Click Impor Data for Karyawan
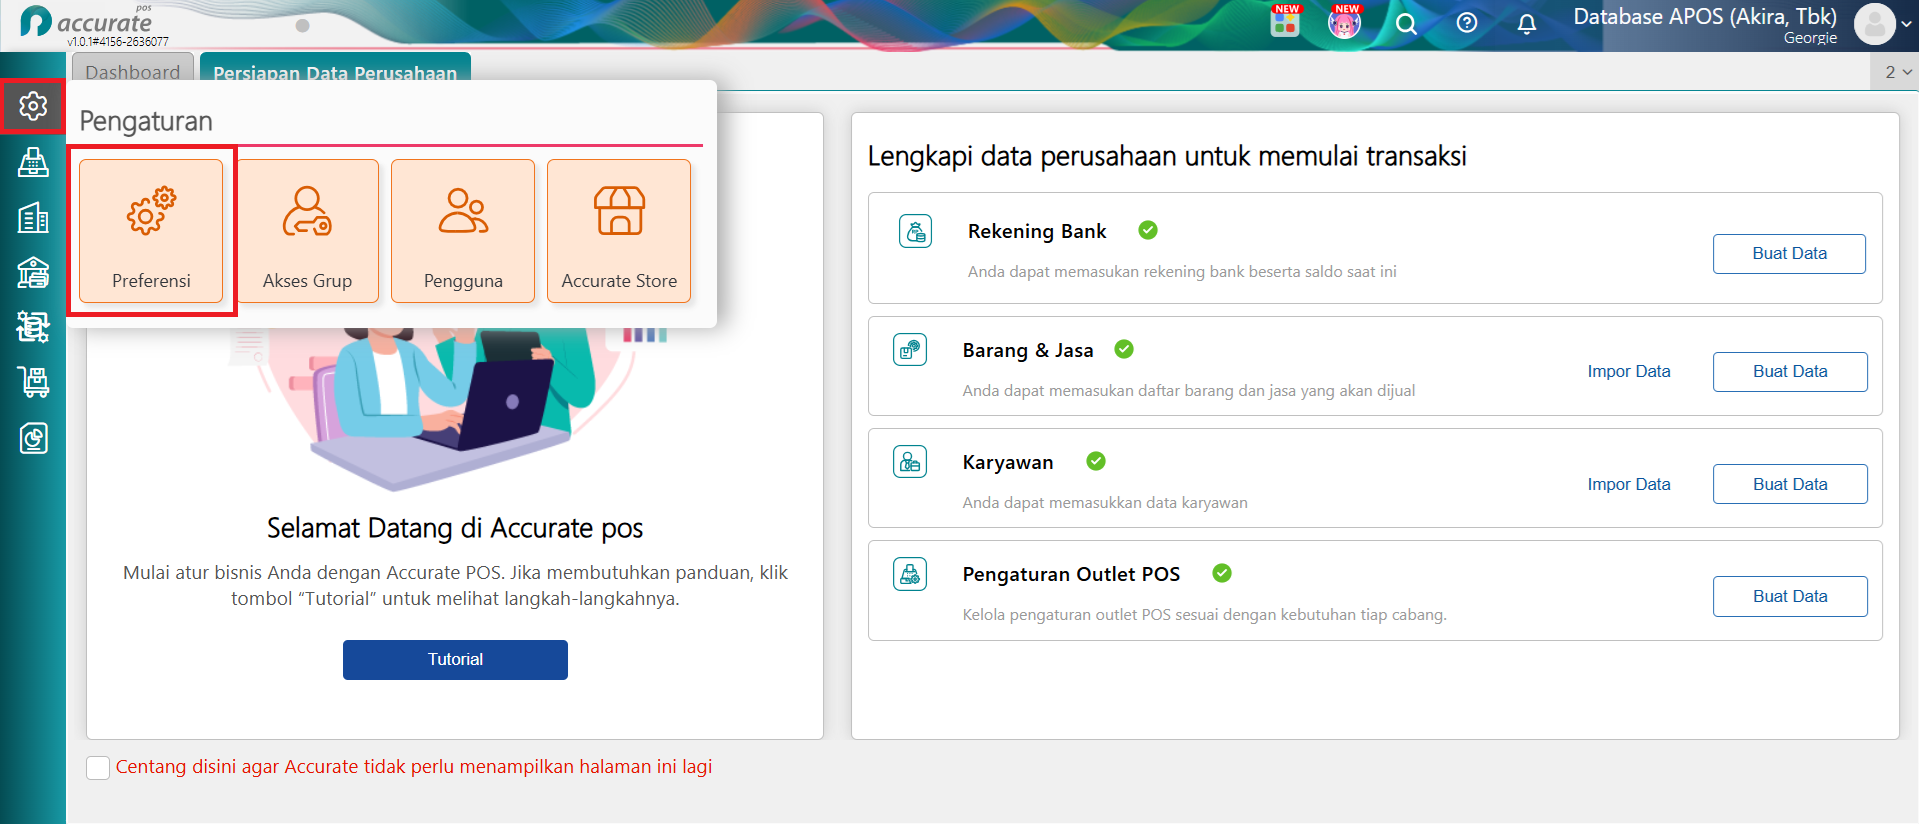Viewport: 1919px width, 824px height. pos(1629,484)
